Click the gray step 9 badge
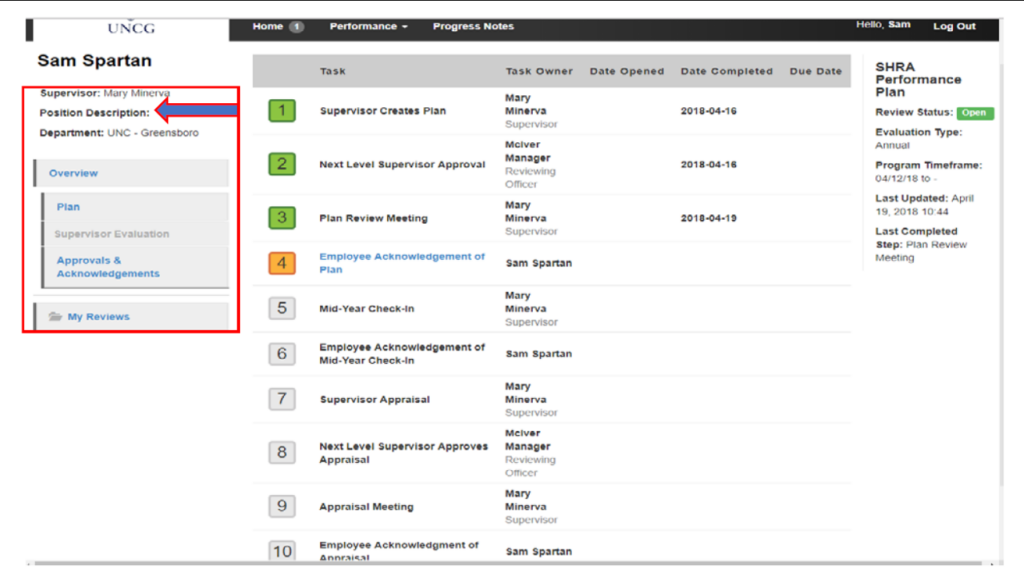Viewport: 1024px width, 574px height. tap(282, 506)
